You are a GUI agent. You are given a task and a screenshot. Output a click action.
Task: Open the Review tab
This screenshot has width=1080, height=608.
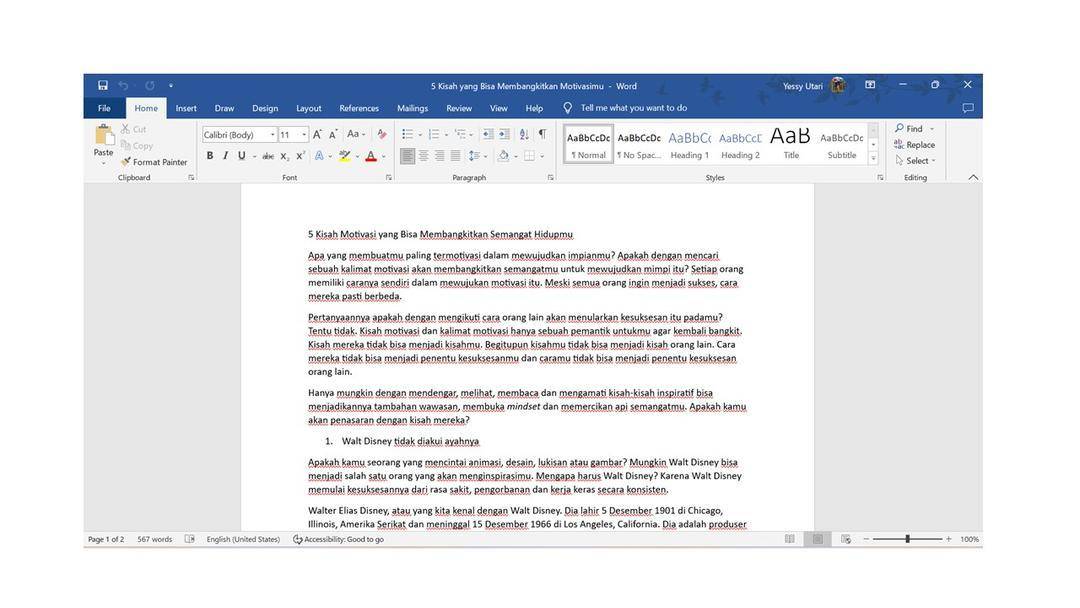(459, 108)
